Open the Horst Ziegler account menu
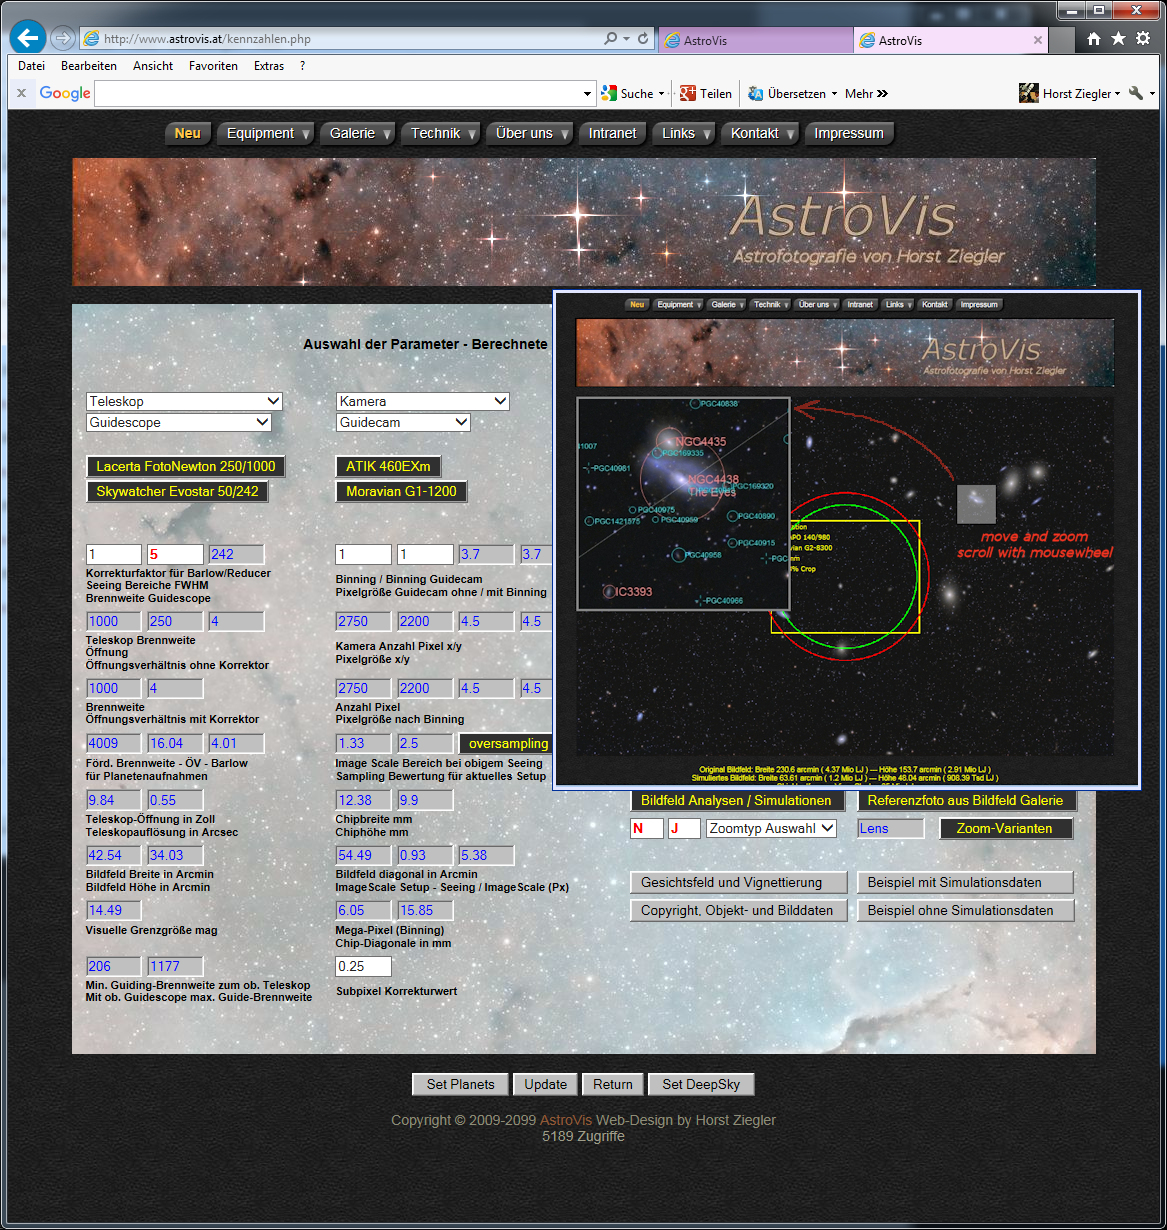The height and width of the screenshot is (1230, 1167). 1070,93
